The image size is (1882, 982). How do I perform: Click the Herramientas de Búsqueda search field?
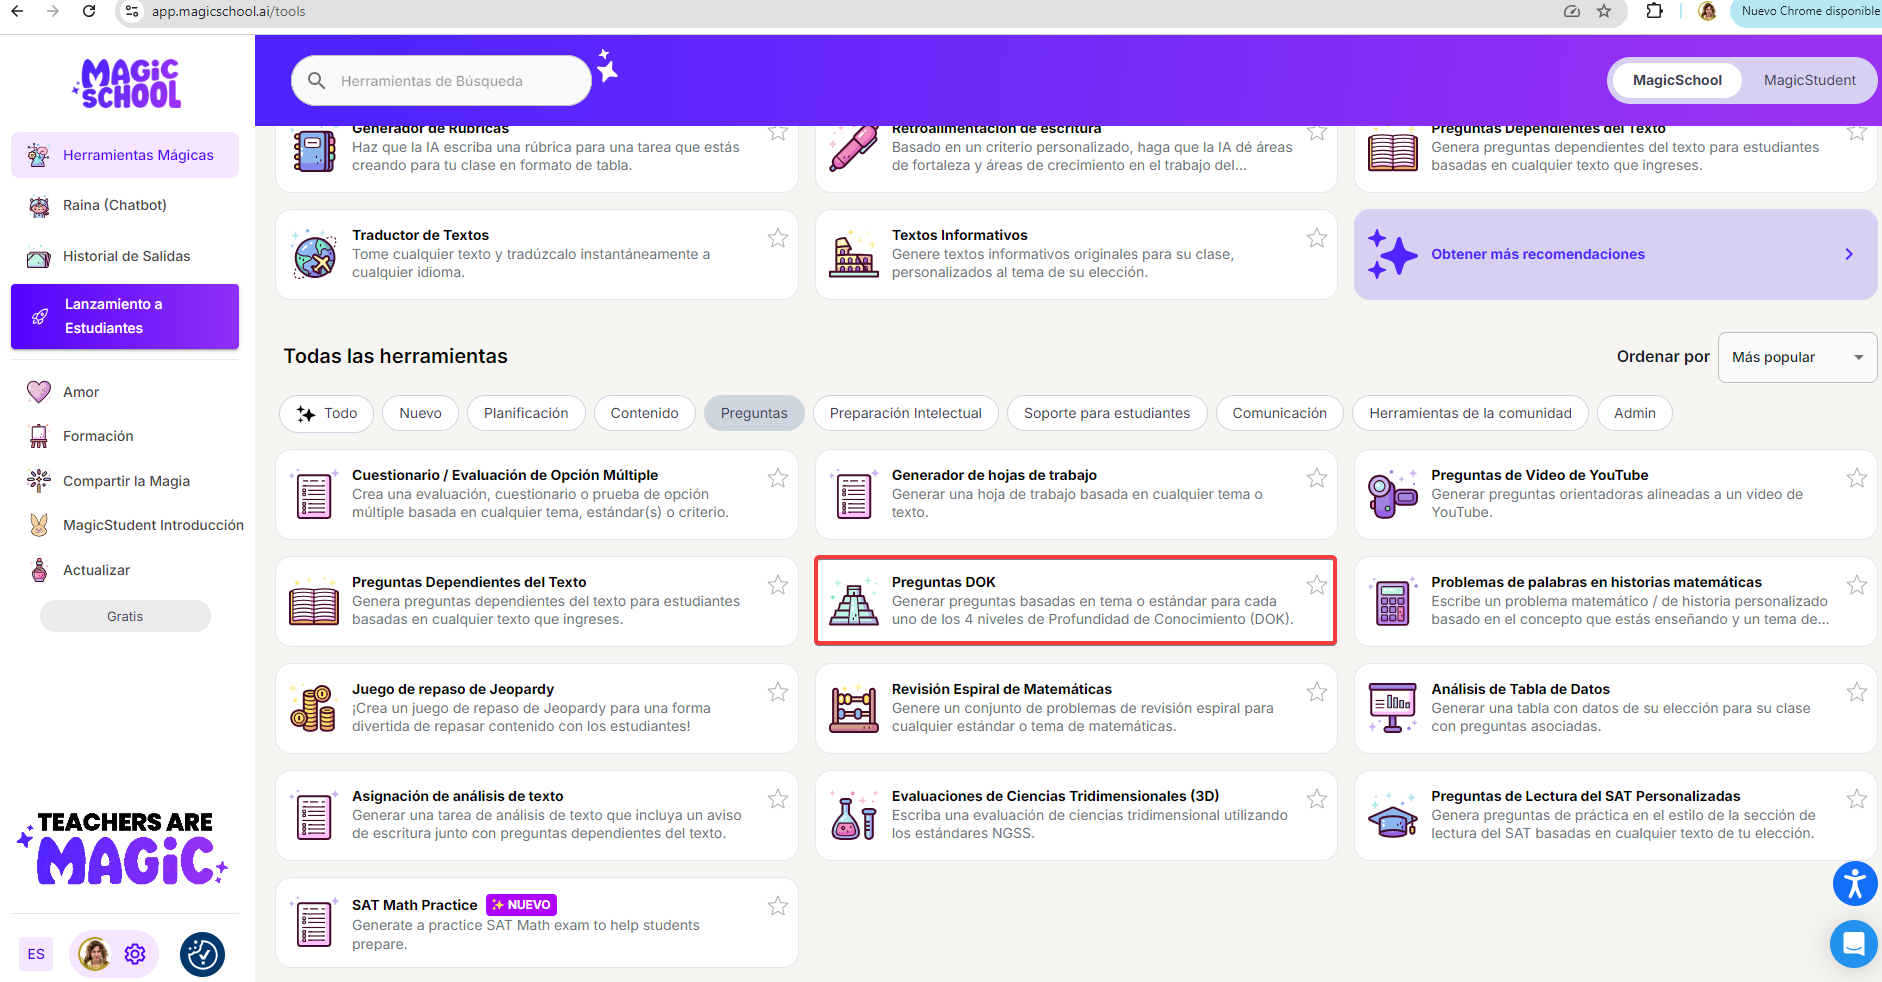[450, 81]
